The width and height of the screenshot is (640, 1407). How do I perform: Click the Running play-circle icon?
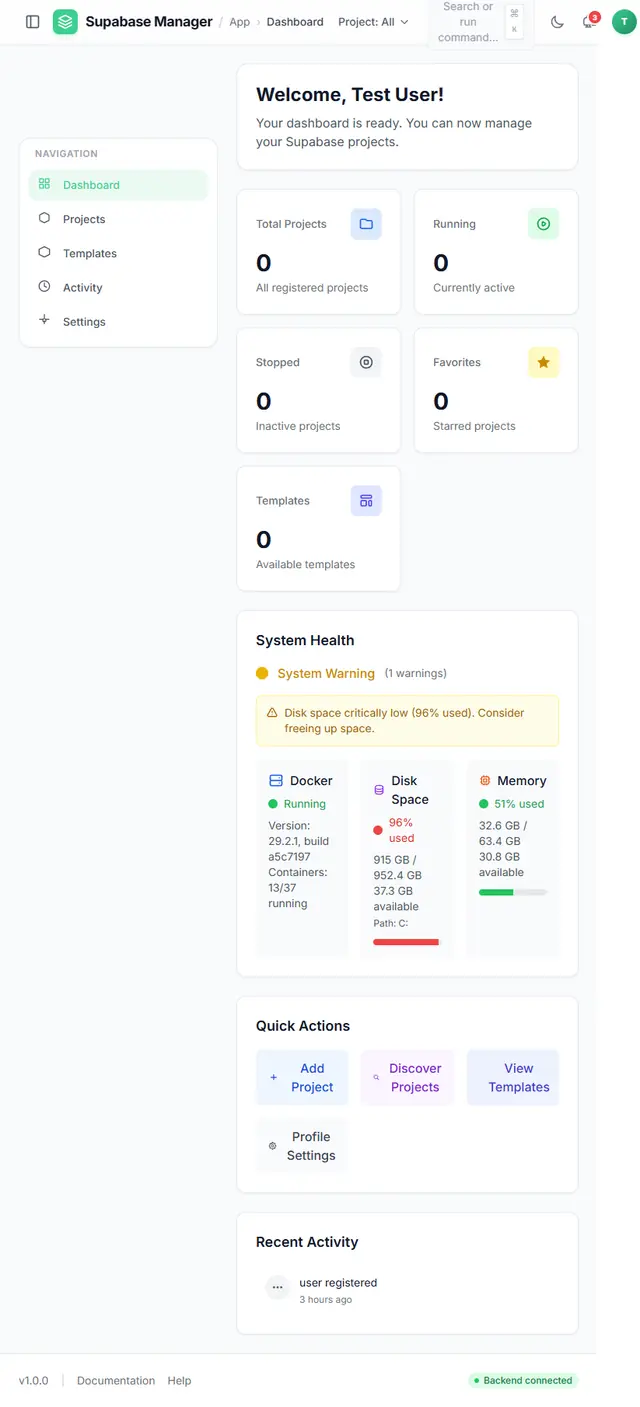pos(543,224)
